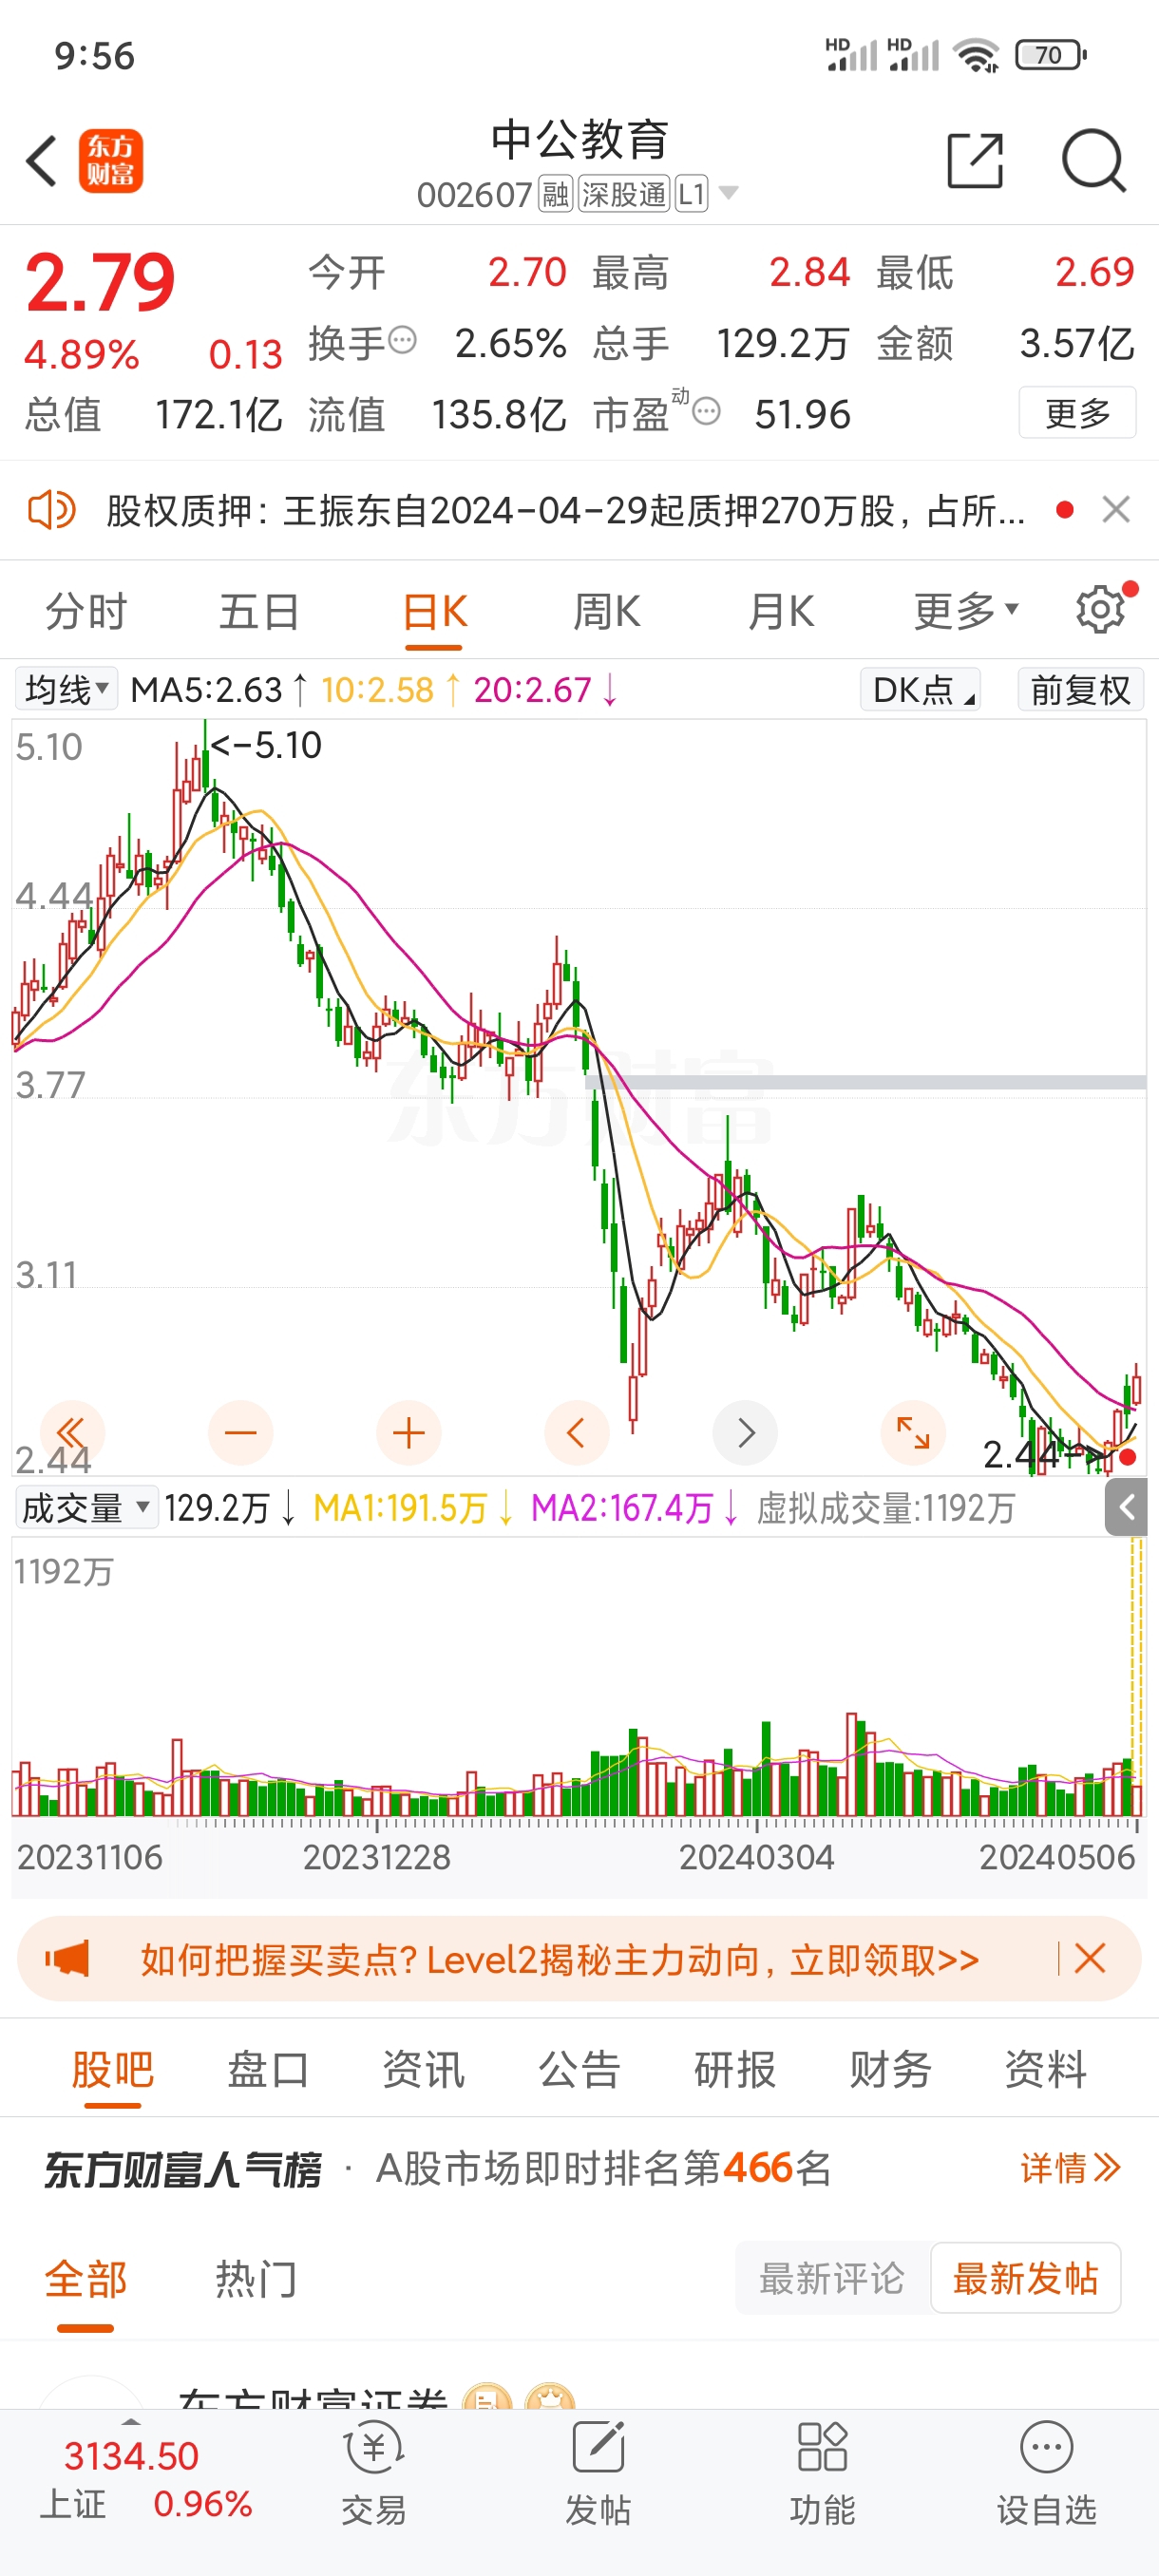Viewport: 1159px width, 2576px height.
Task: Switch to the 资讯 tab
Action: 424,2069
